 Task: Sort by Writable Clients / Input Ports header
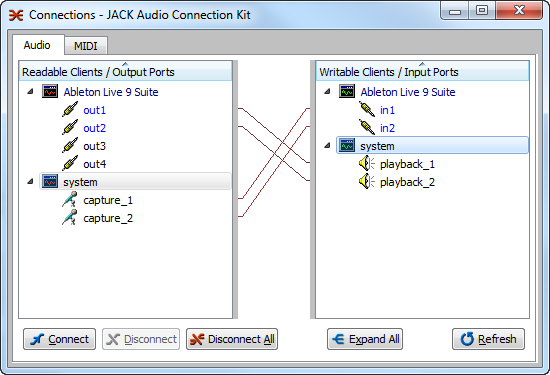[423, 71]
